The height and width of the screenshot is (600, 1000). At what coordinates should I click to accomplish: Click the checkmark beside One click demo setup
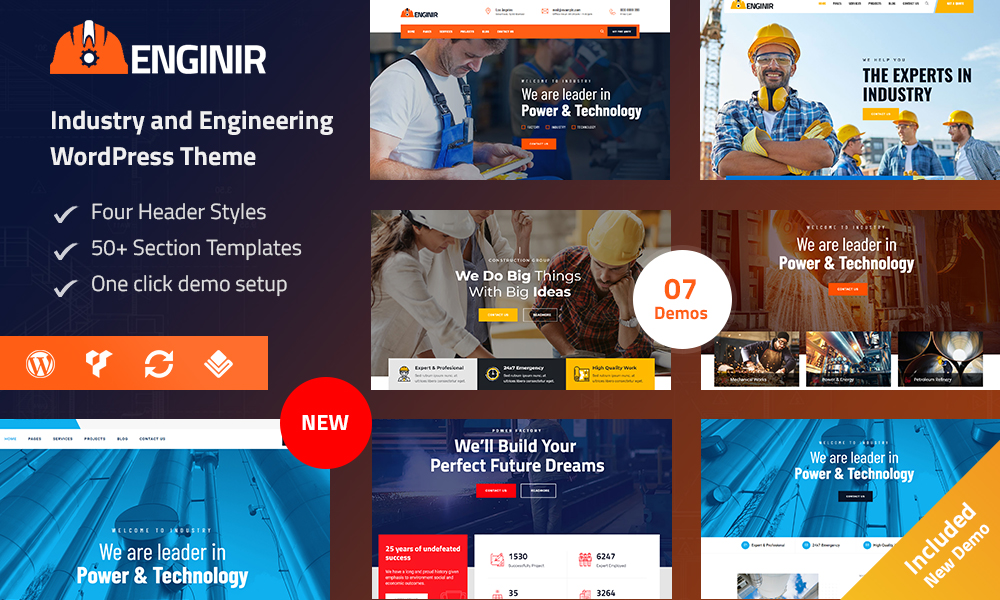(x=65, y=287)
